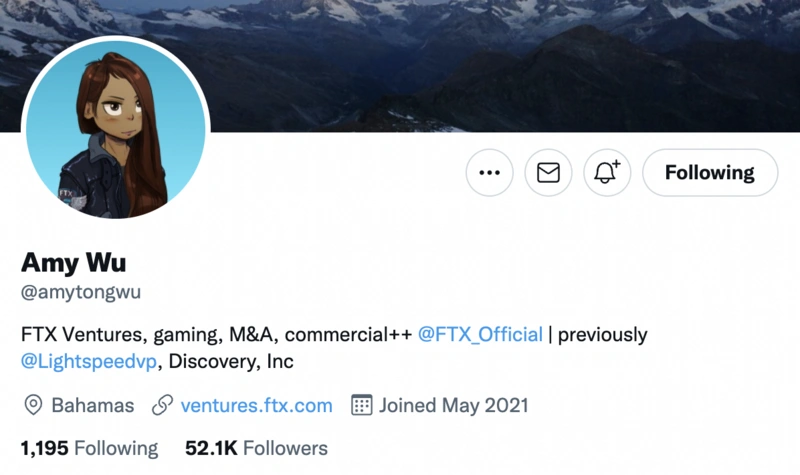Click the location pin icon

(33, 405)
